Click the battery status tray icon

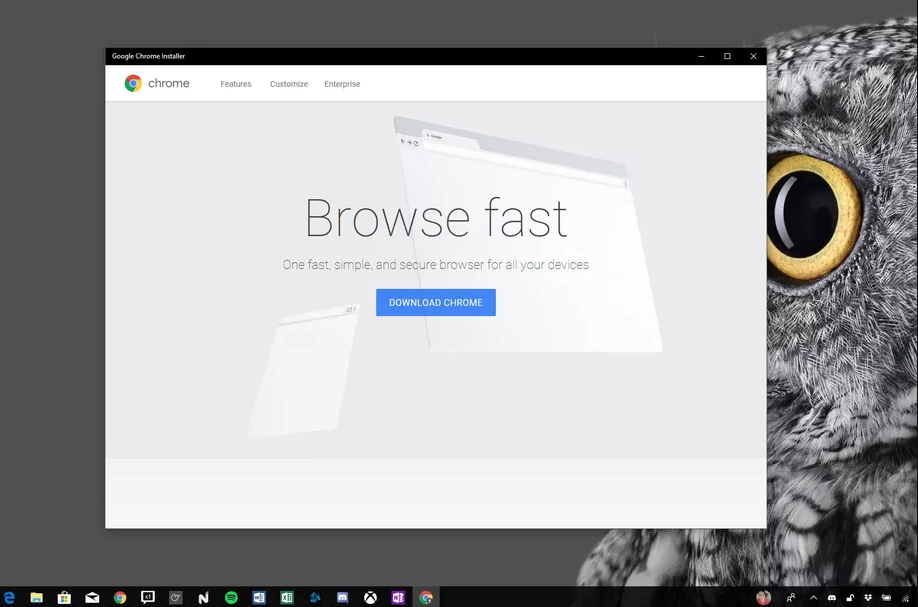886,598
